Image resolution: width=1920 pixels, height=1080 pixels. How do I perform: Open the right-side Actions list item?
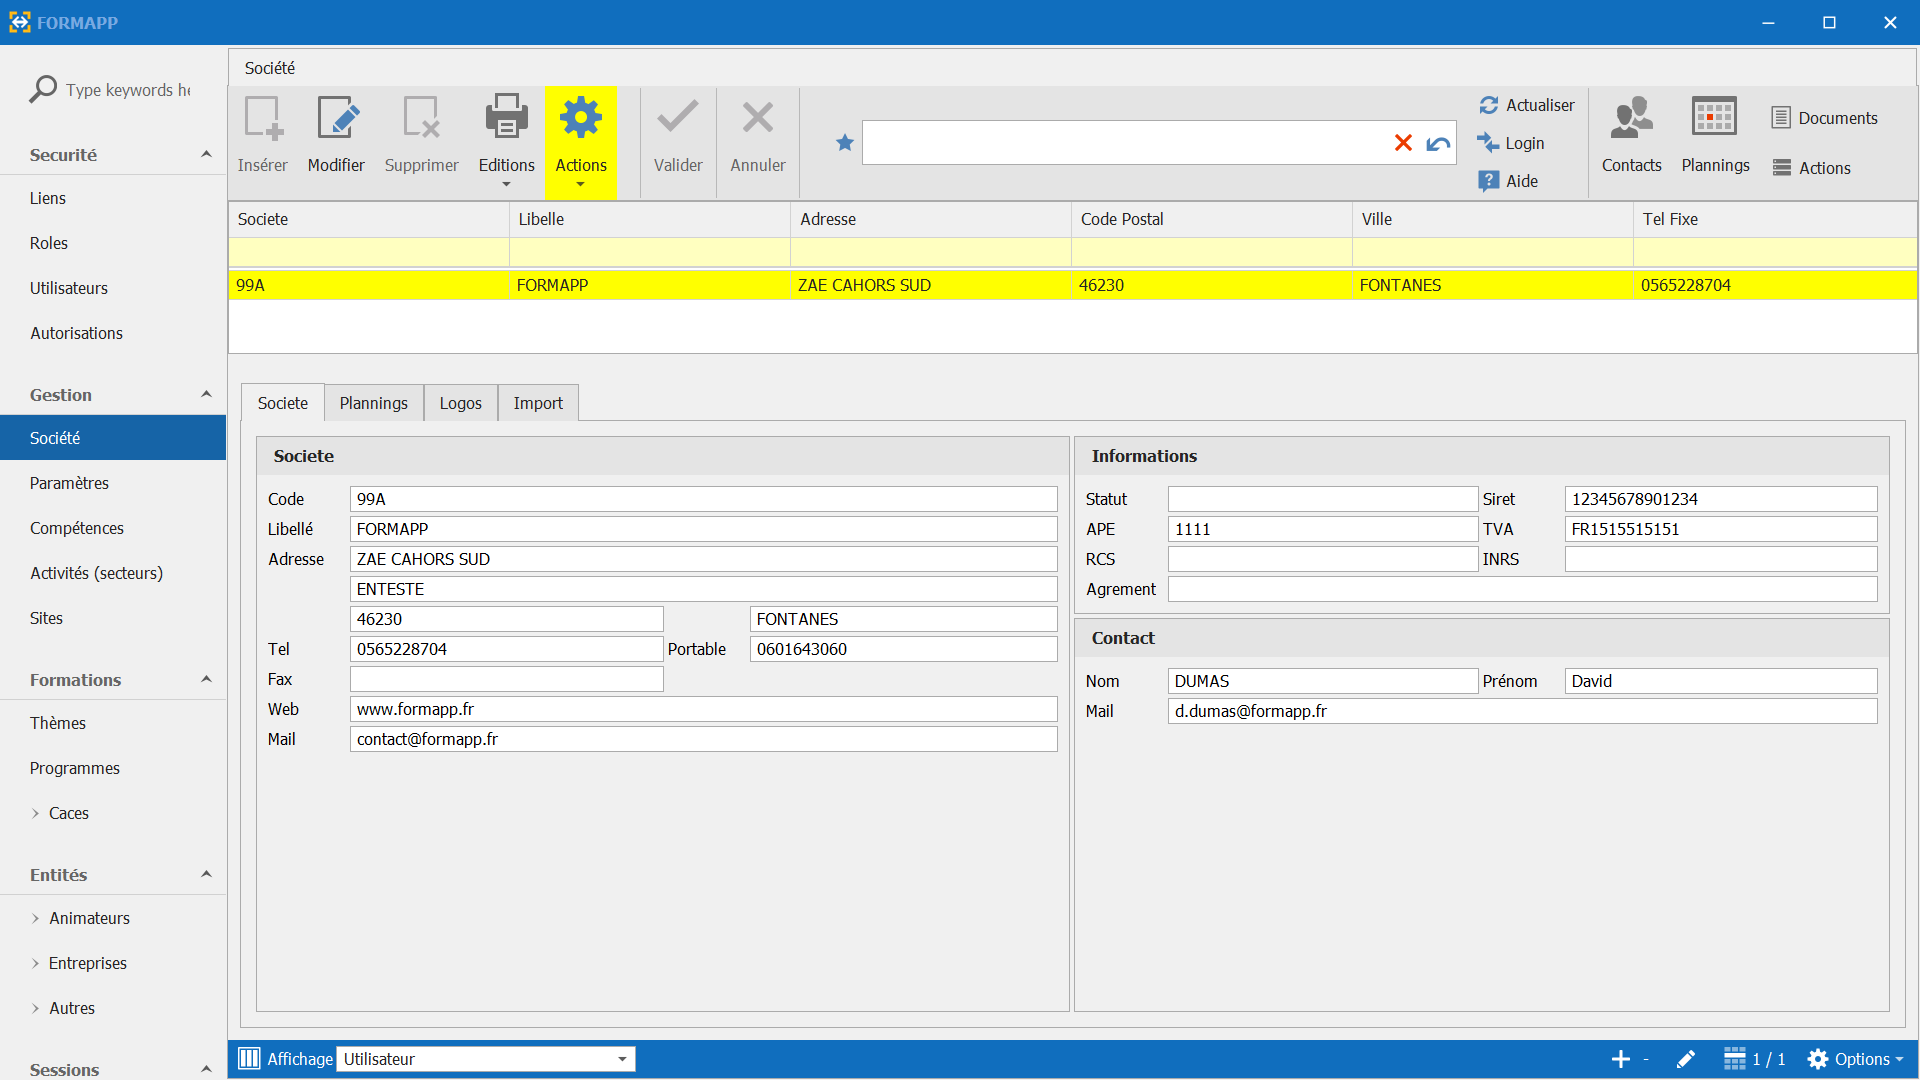click(1811, 168)
